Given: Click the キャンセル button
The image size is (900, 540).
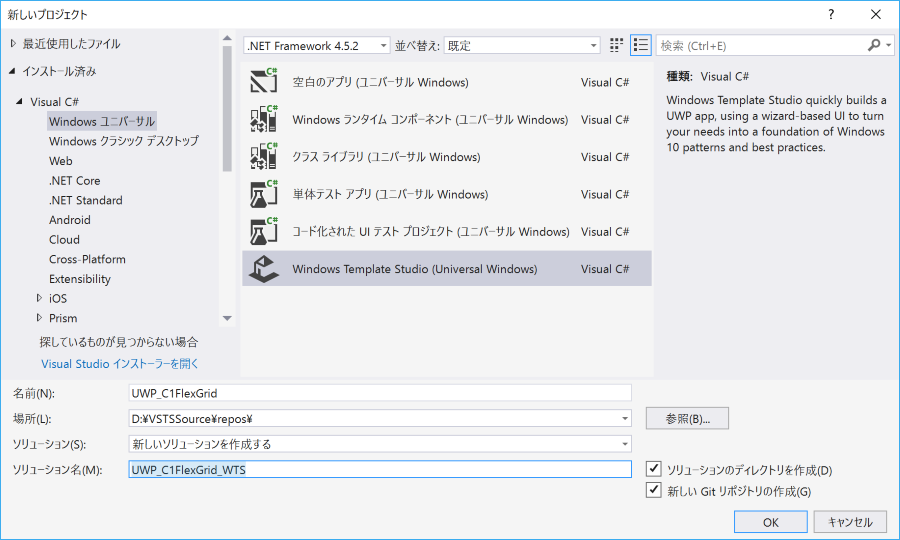Looking at the screenshot, I should pos(850,522).
